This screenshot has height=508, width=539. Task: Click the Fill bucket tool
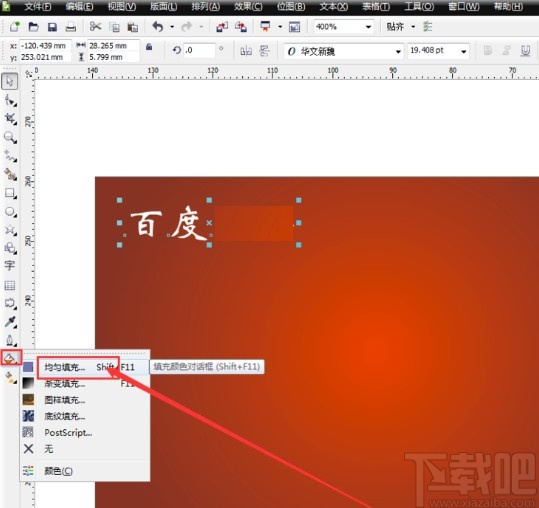[10, 358]
